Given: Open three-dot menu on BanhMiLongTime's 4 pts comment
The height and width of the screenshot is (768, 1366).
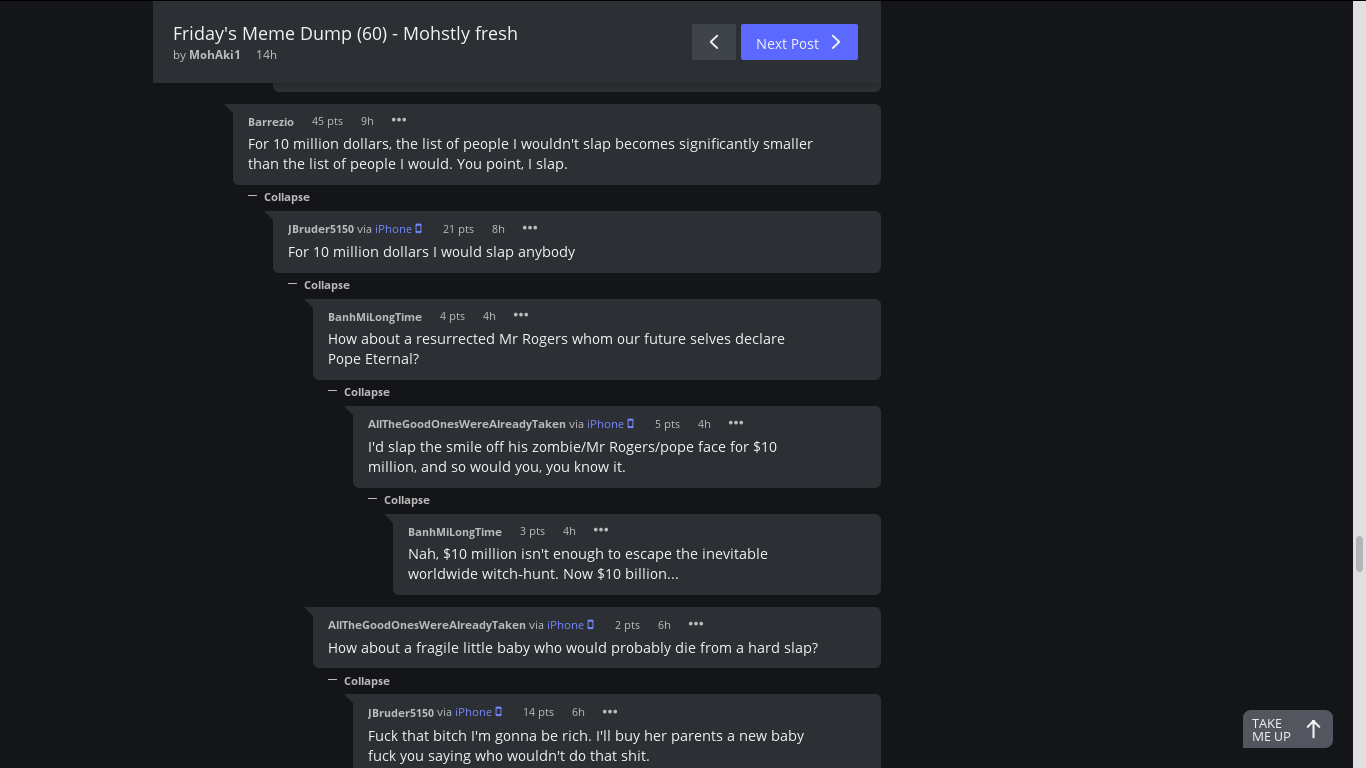Looking at the screenshot, I should (x=521, y=315).
